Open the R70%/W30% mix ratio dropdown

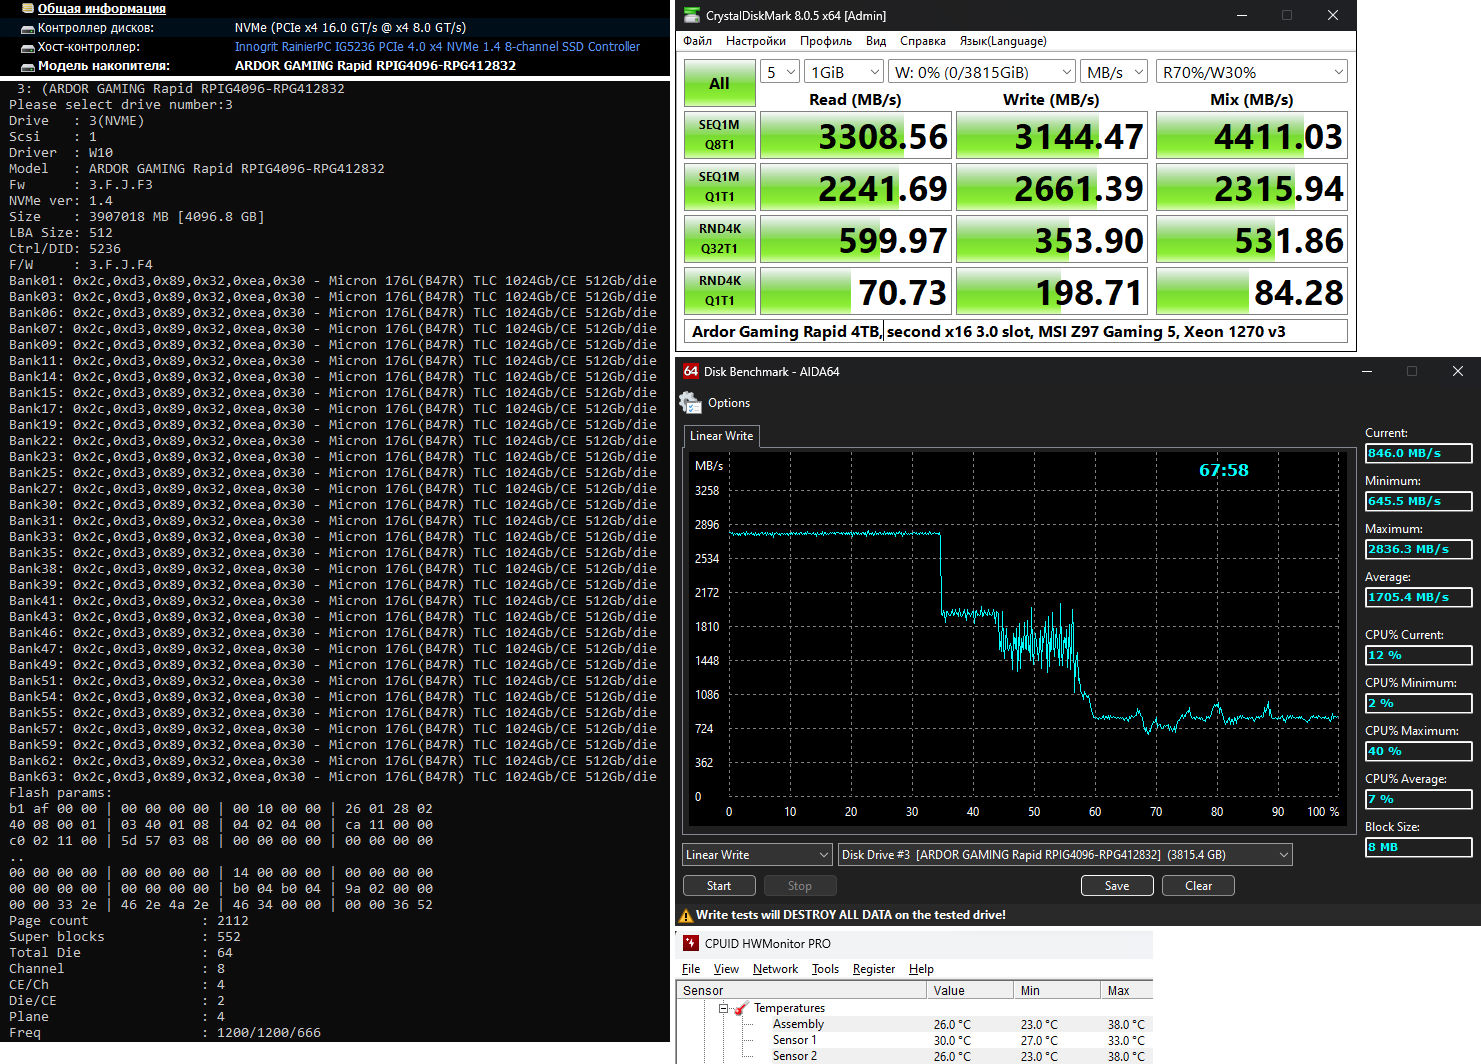click(x=1252, y=72)
